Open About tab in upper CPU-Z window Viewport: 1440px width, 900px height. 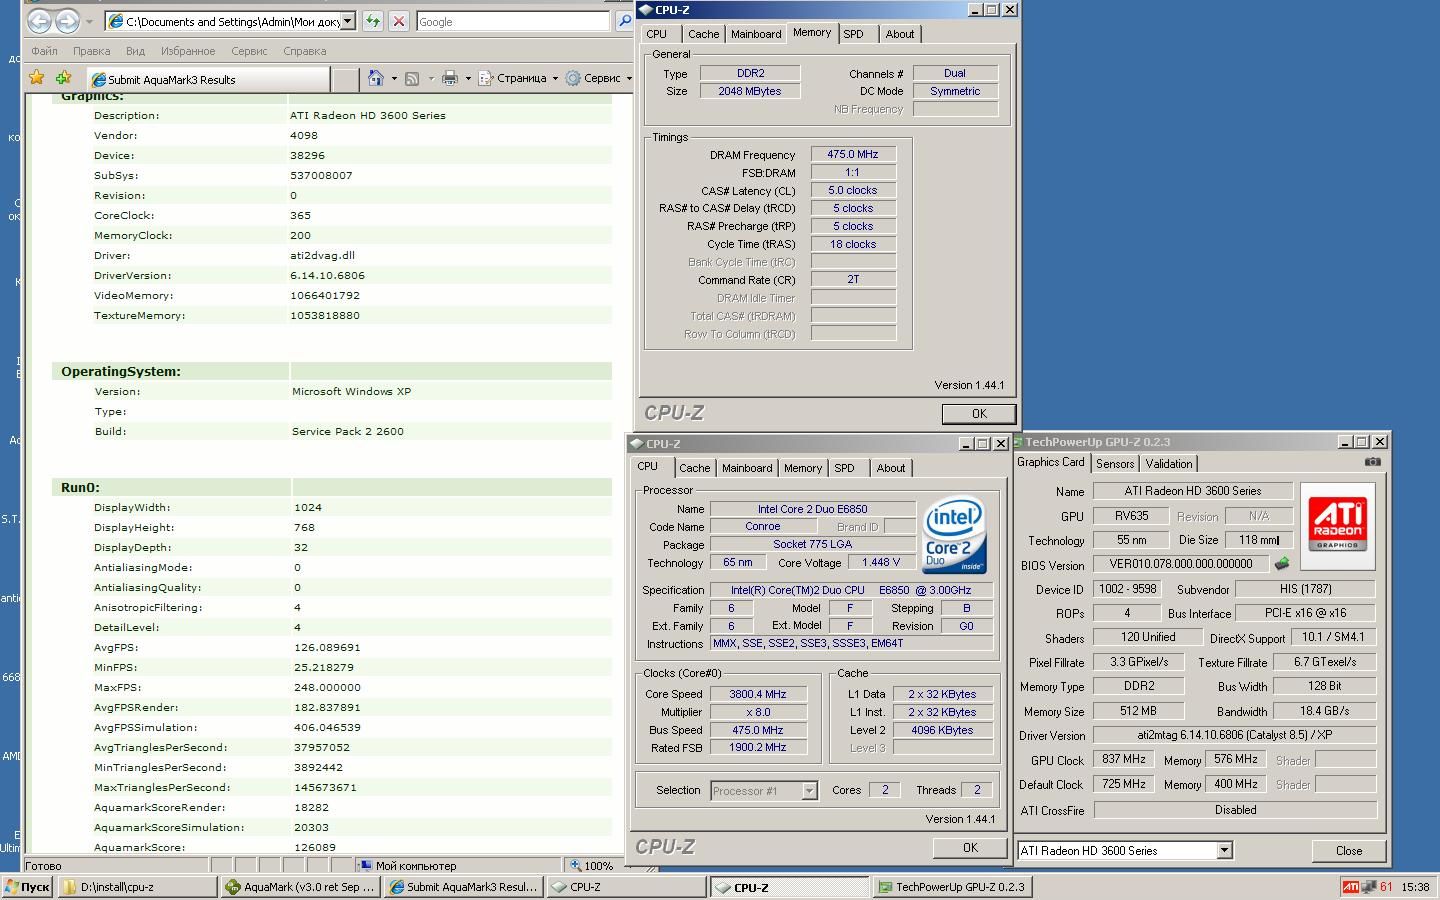click(900, 34)
